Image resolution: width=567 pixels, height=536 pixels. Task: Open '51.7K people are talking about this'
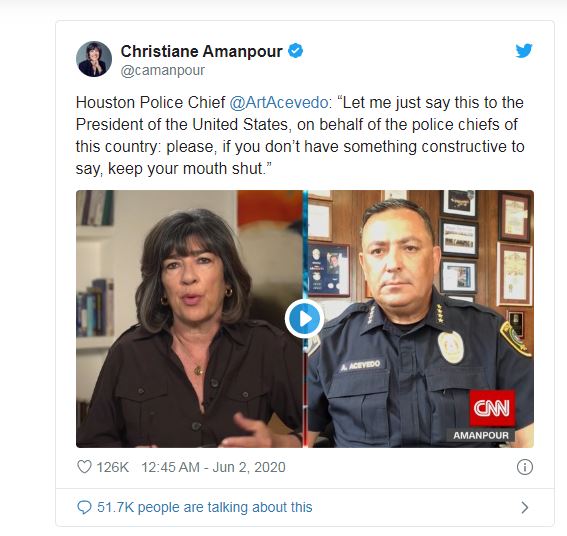click(205, 507)
